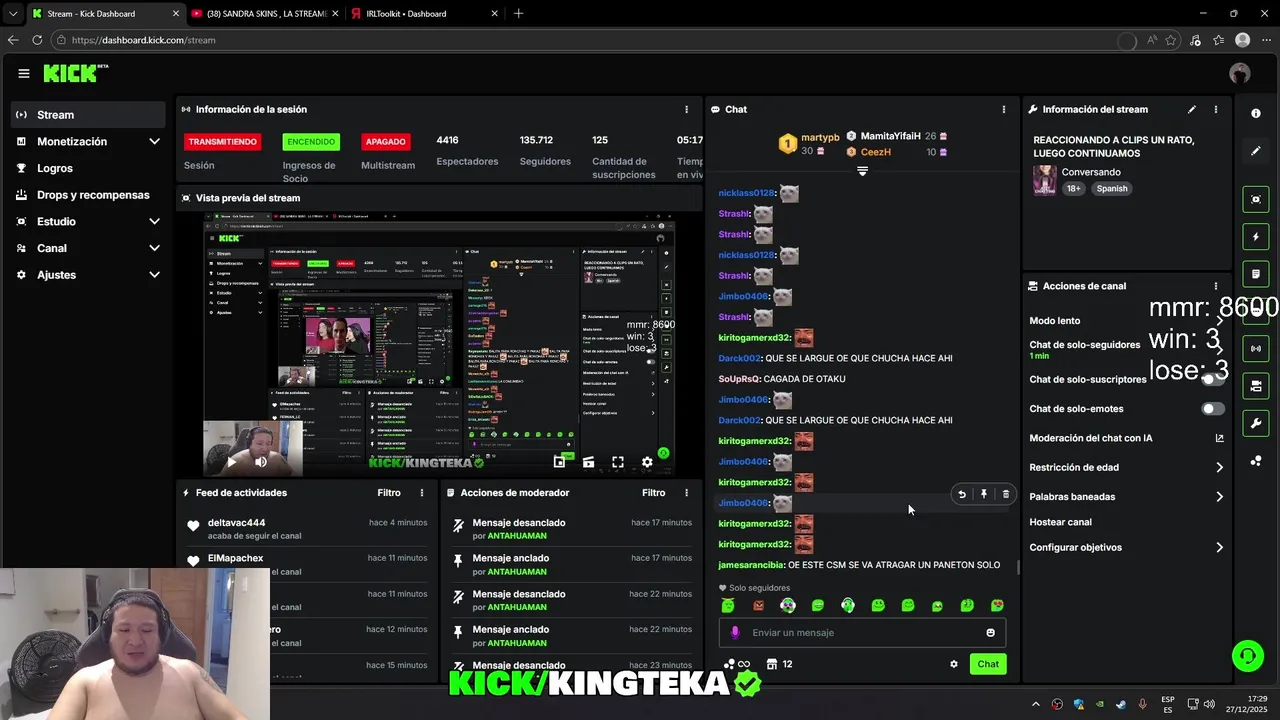Open the pencil icon in the right rail
1280x720 pixels.
coord(1256,151)
